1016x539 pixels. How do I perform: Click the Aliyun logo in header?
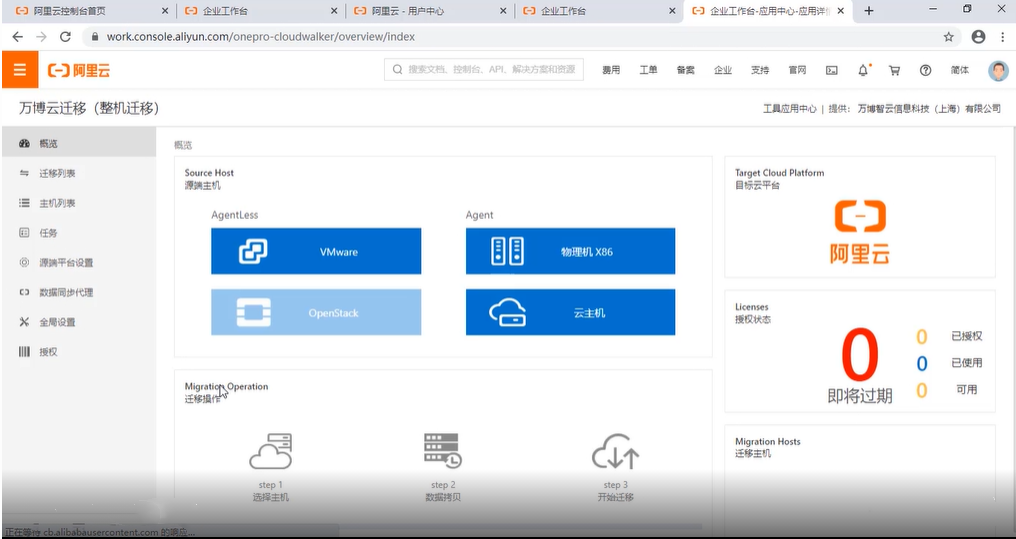(79, 70)
